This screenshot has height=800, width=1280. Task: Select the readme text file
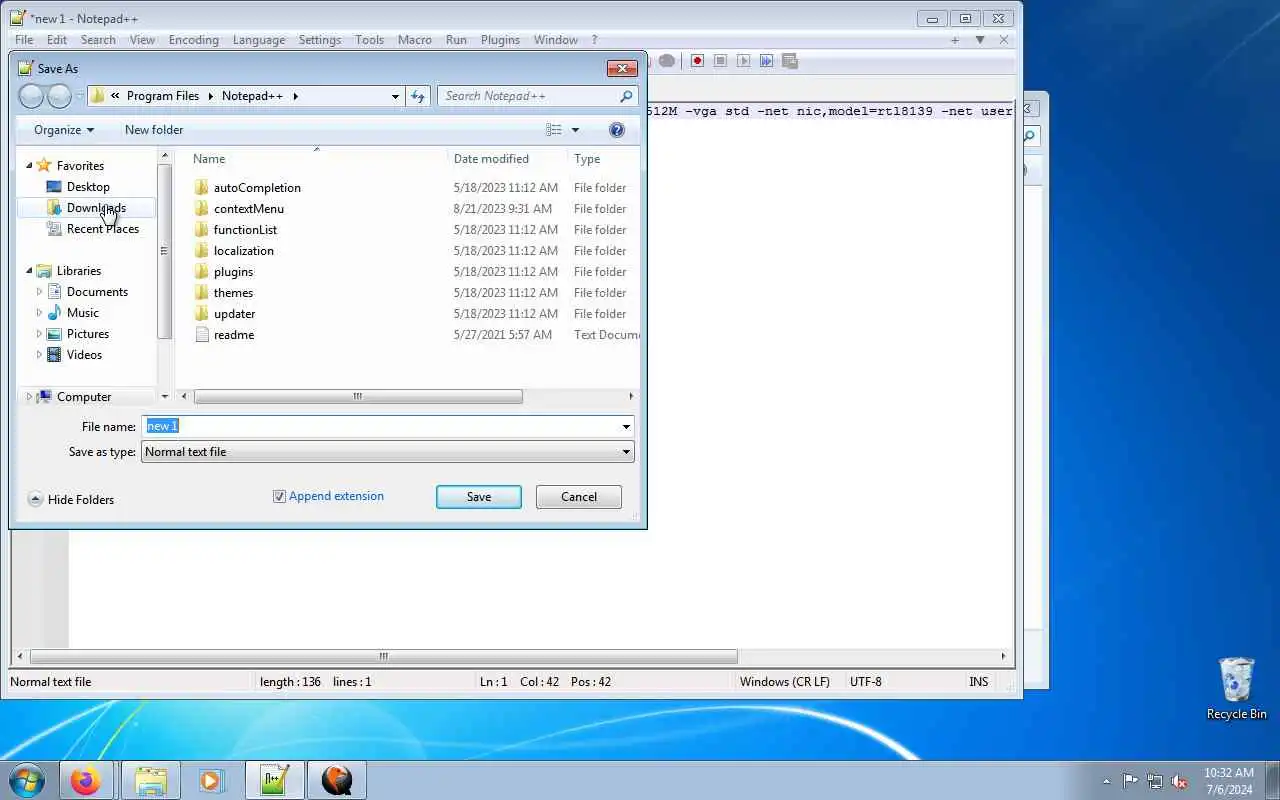click(x=234, y=335)
